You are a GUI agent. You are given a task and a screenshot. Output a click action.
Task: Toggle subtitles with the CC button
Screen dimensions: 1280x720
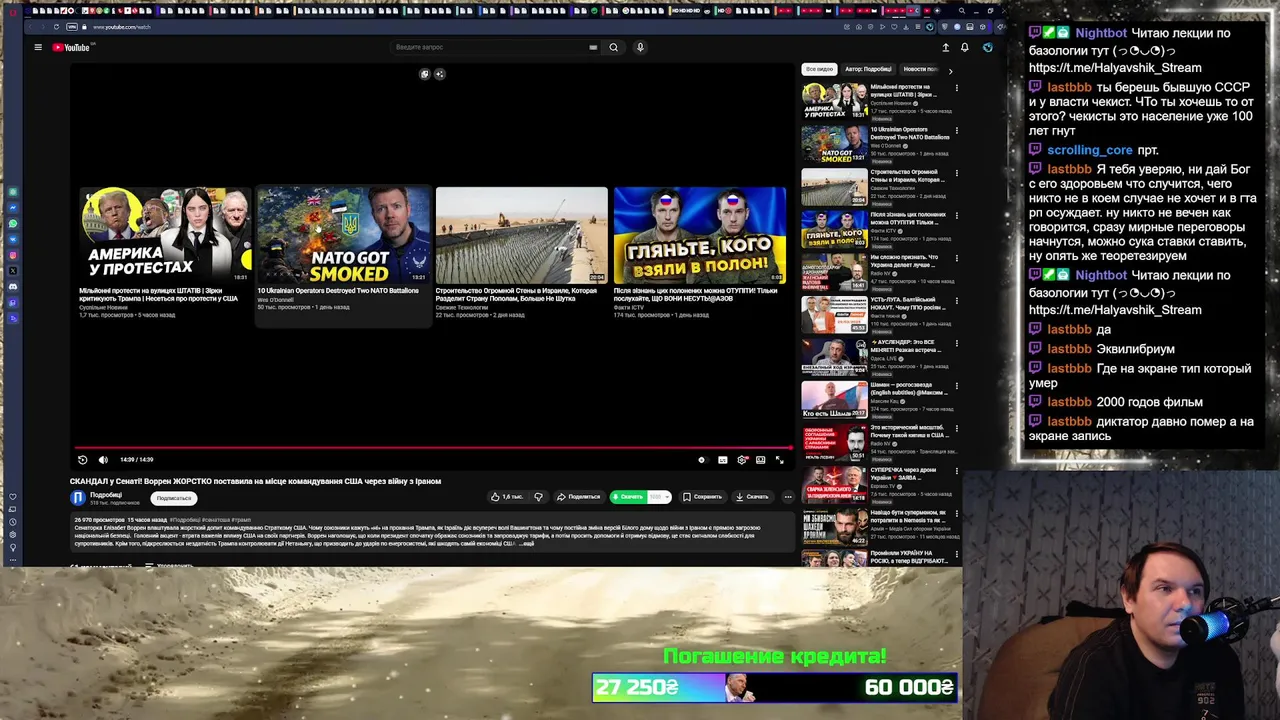coord(722,460)
